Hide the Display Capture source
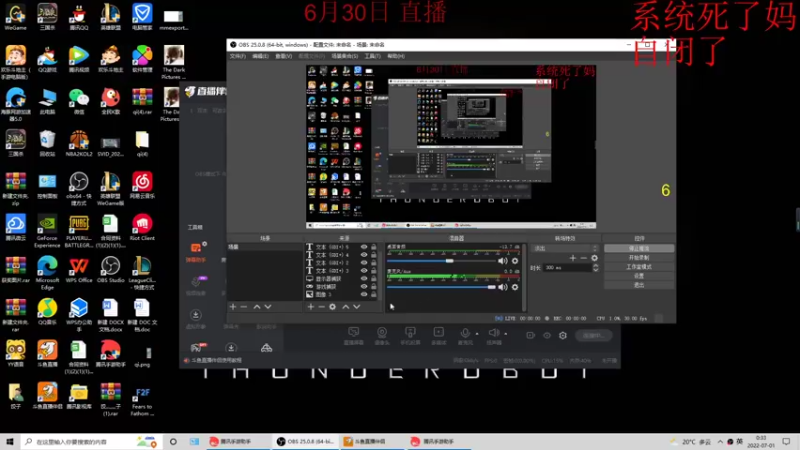 click(x=364, y=279)
